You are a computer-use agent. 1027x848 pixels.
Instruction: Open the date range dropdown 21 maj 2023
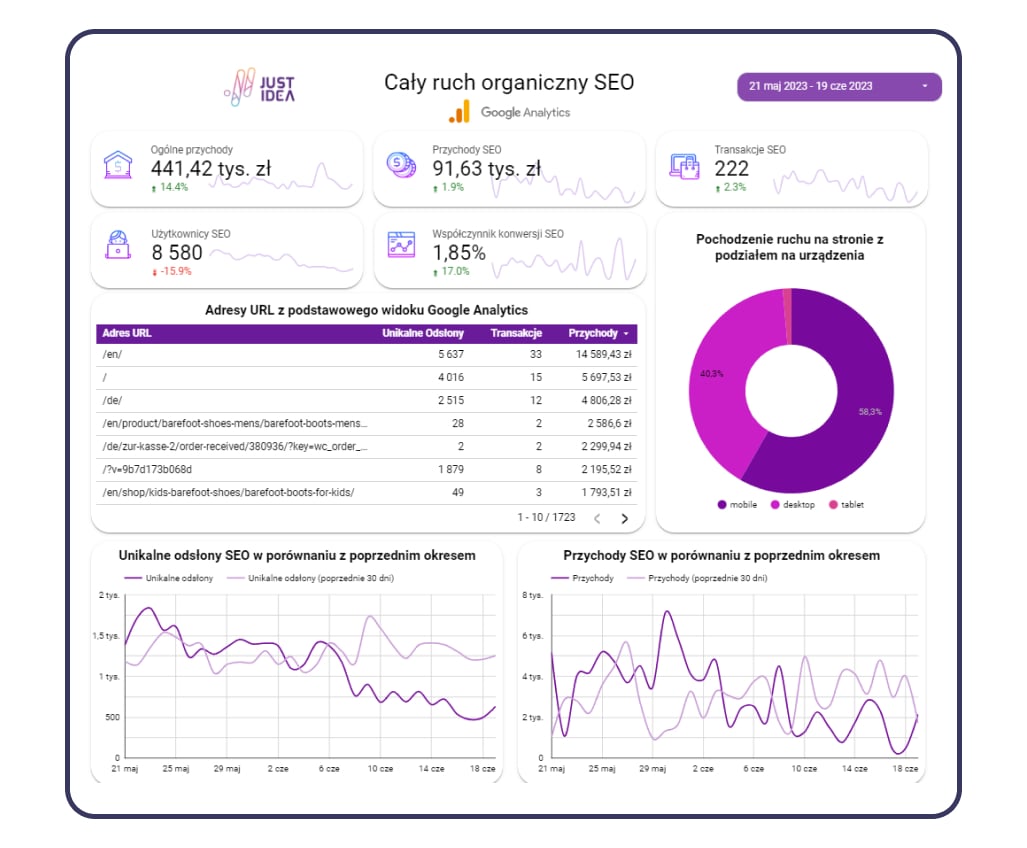click(839, 86)
